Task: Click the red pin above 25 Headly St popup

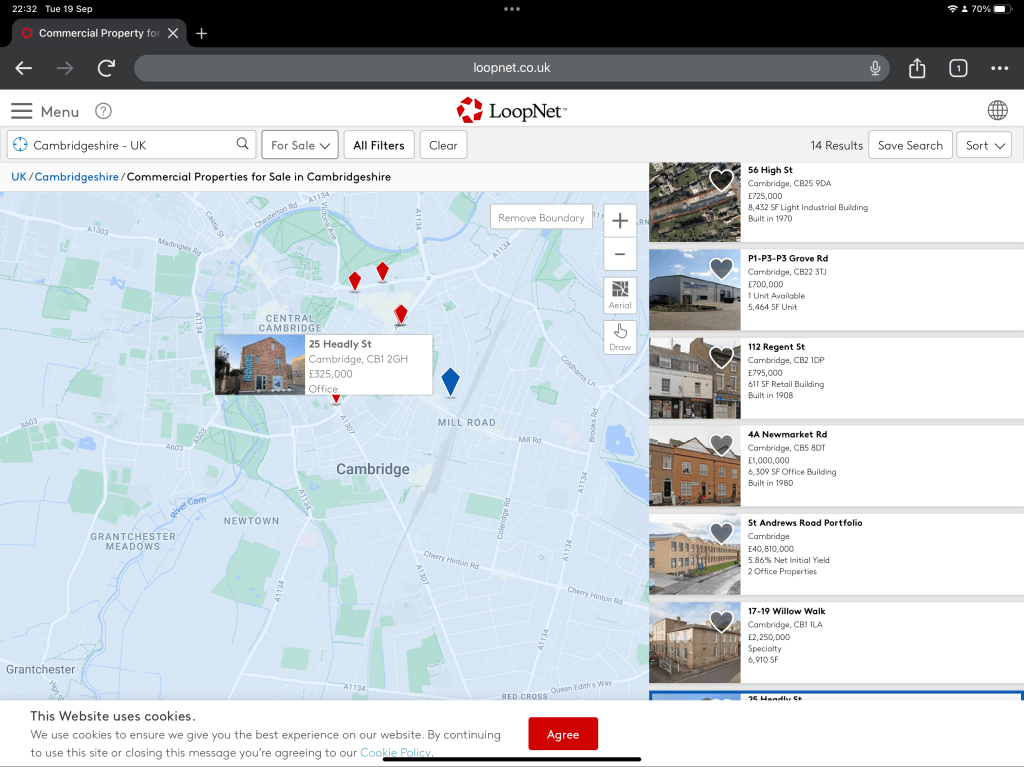Action: (401, 314)
